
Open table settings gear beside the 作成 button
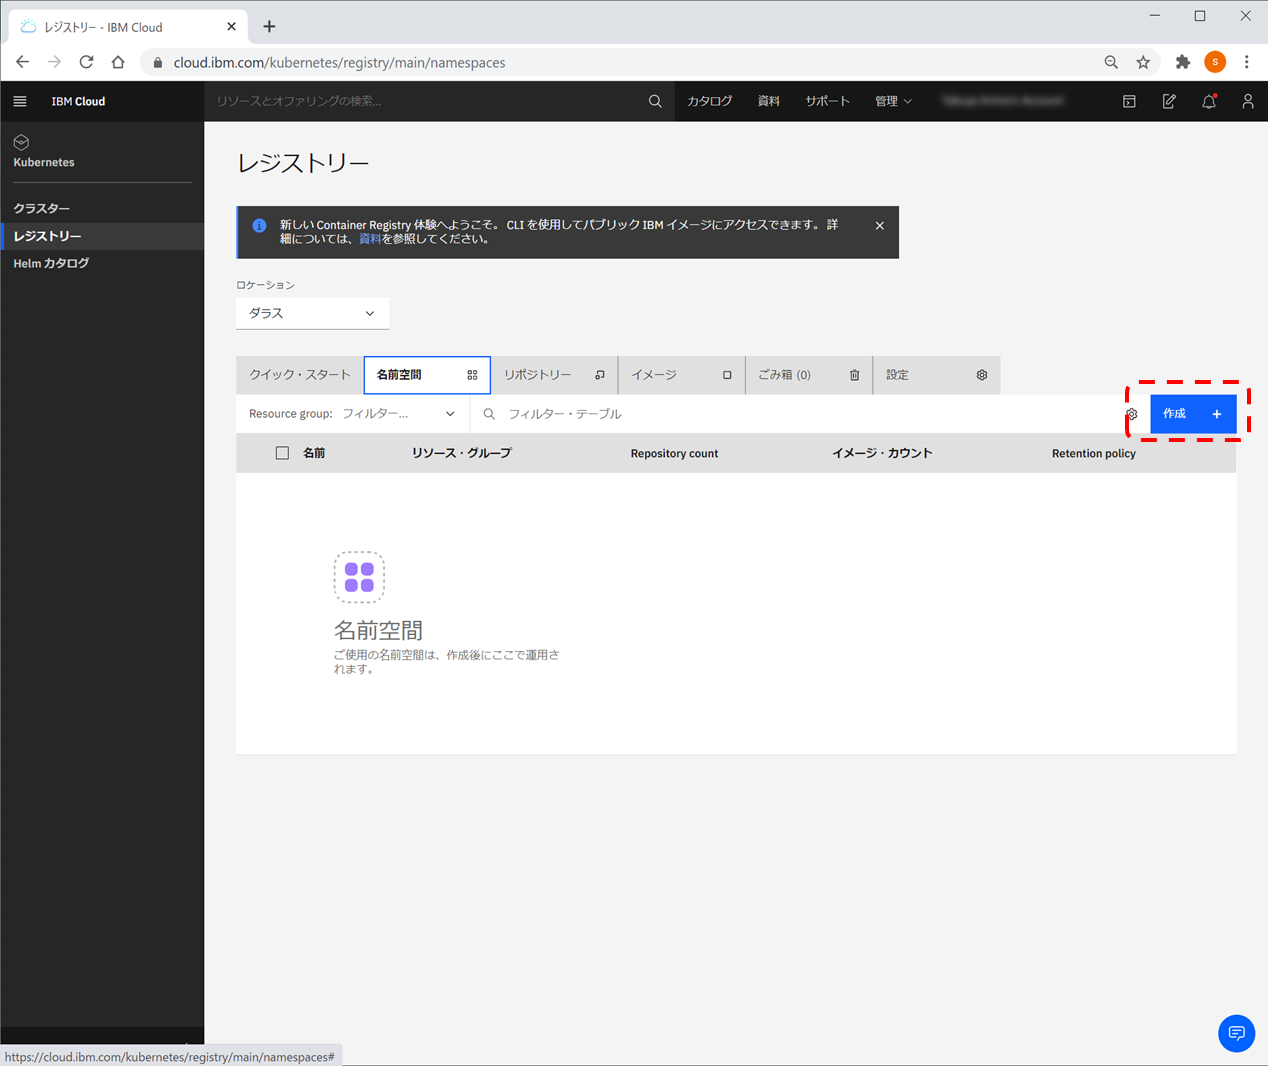click(x=1132, y=414)
